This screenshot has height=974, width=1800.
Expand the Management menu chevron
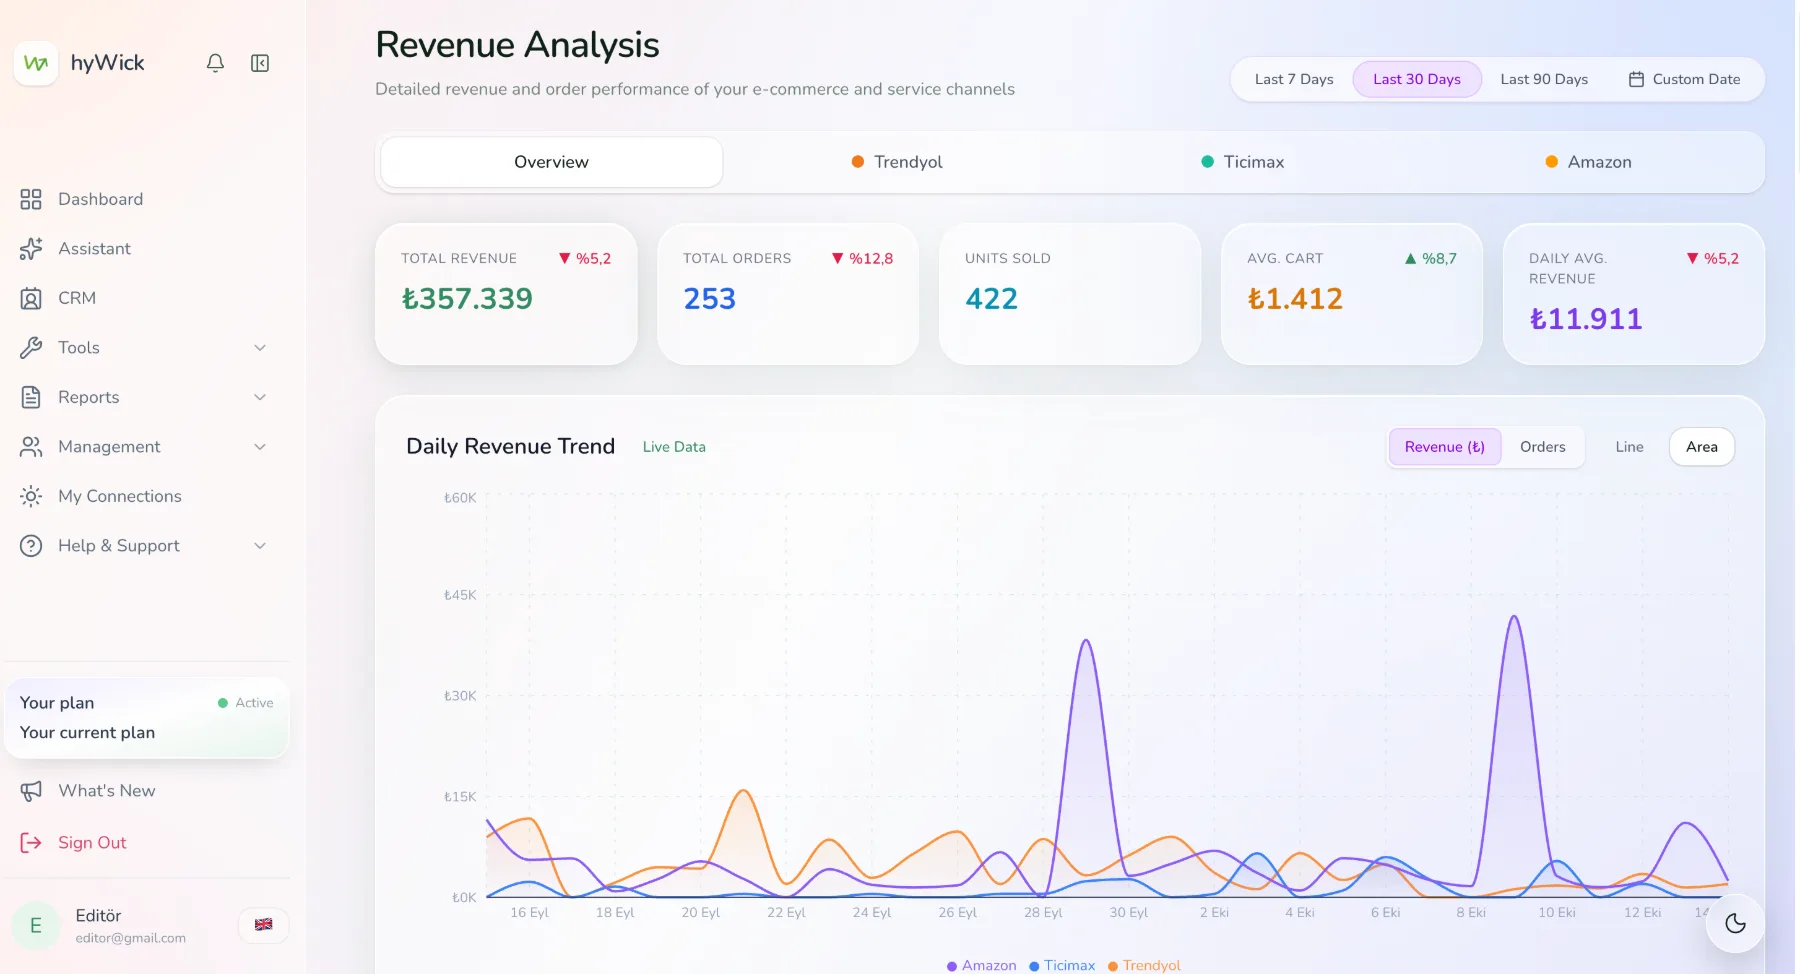[x=260, y=447]
